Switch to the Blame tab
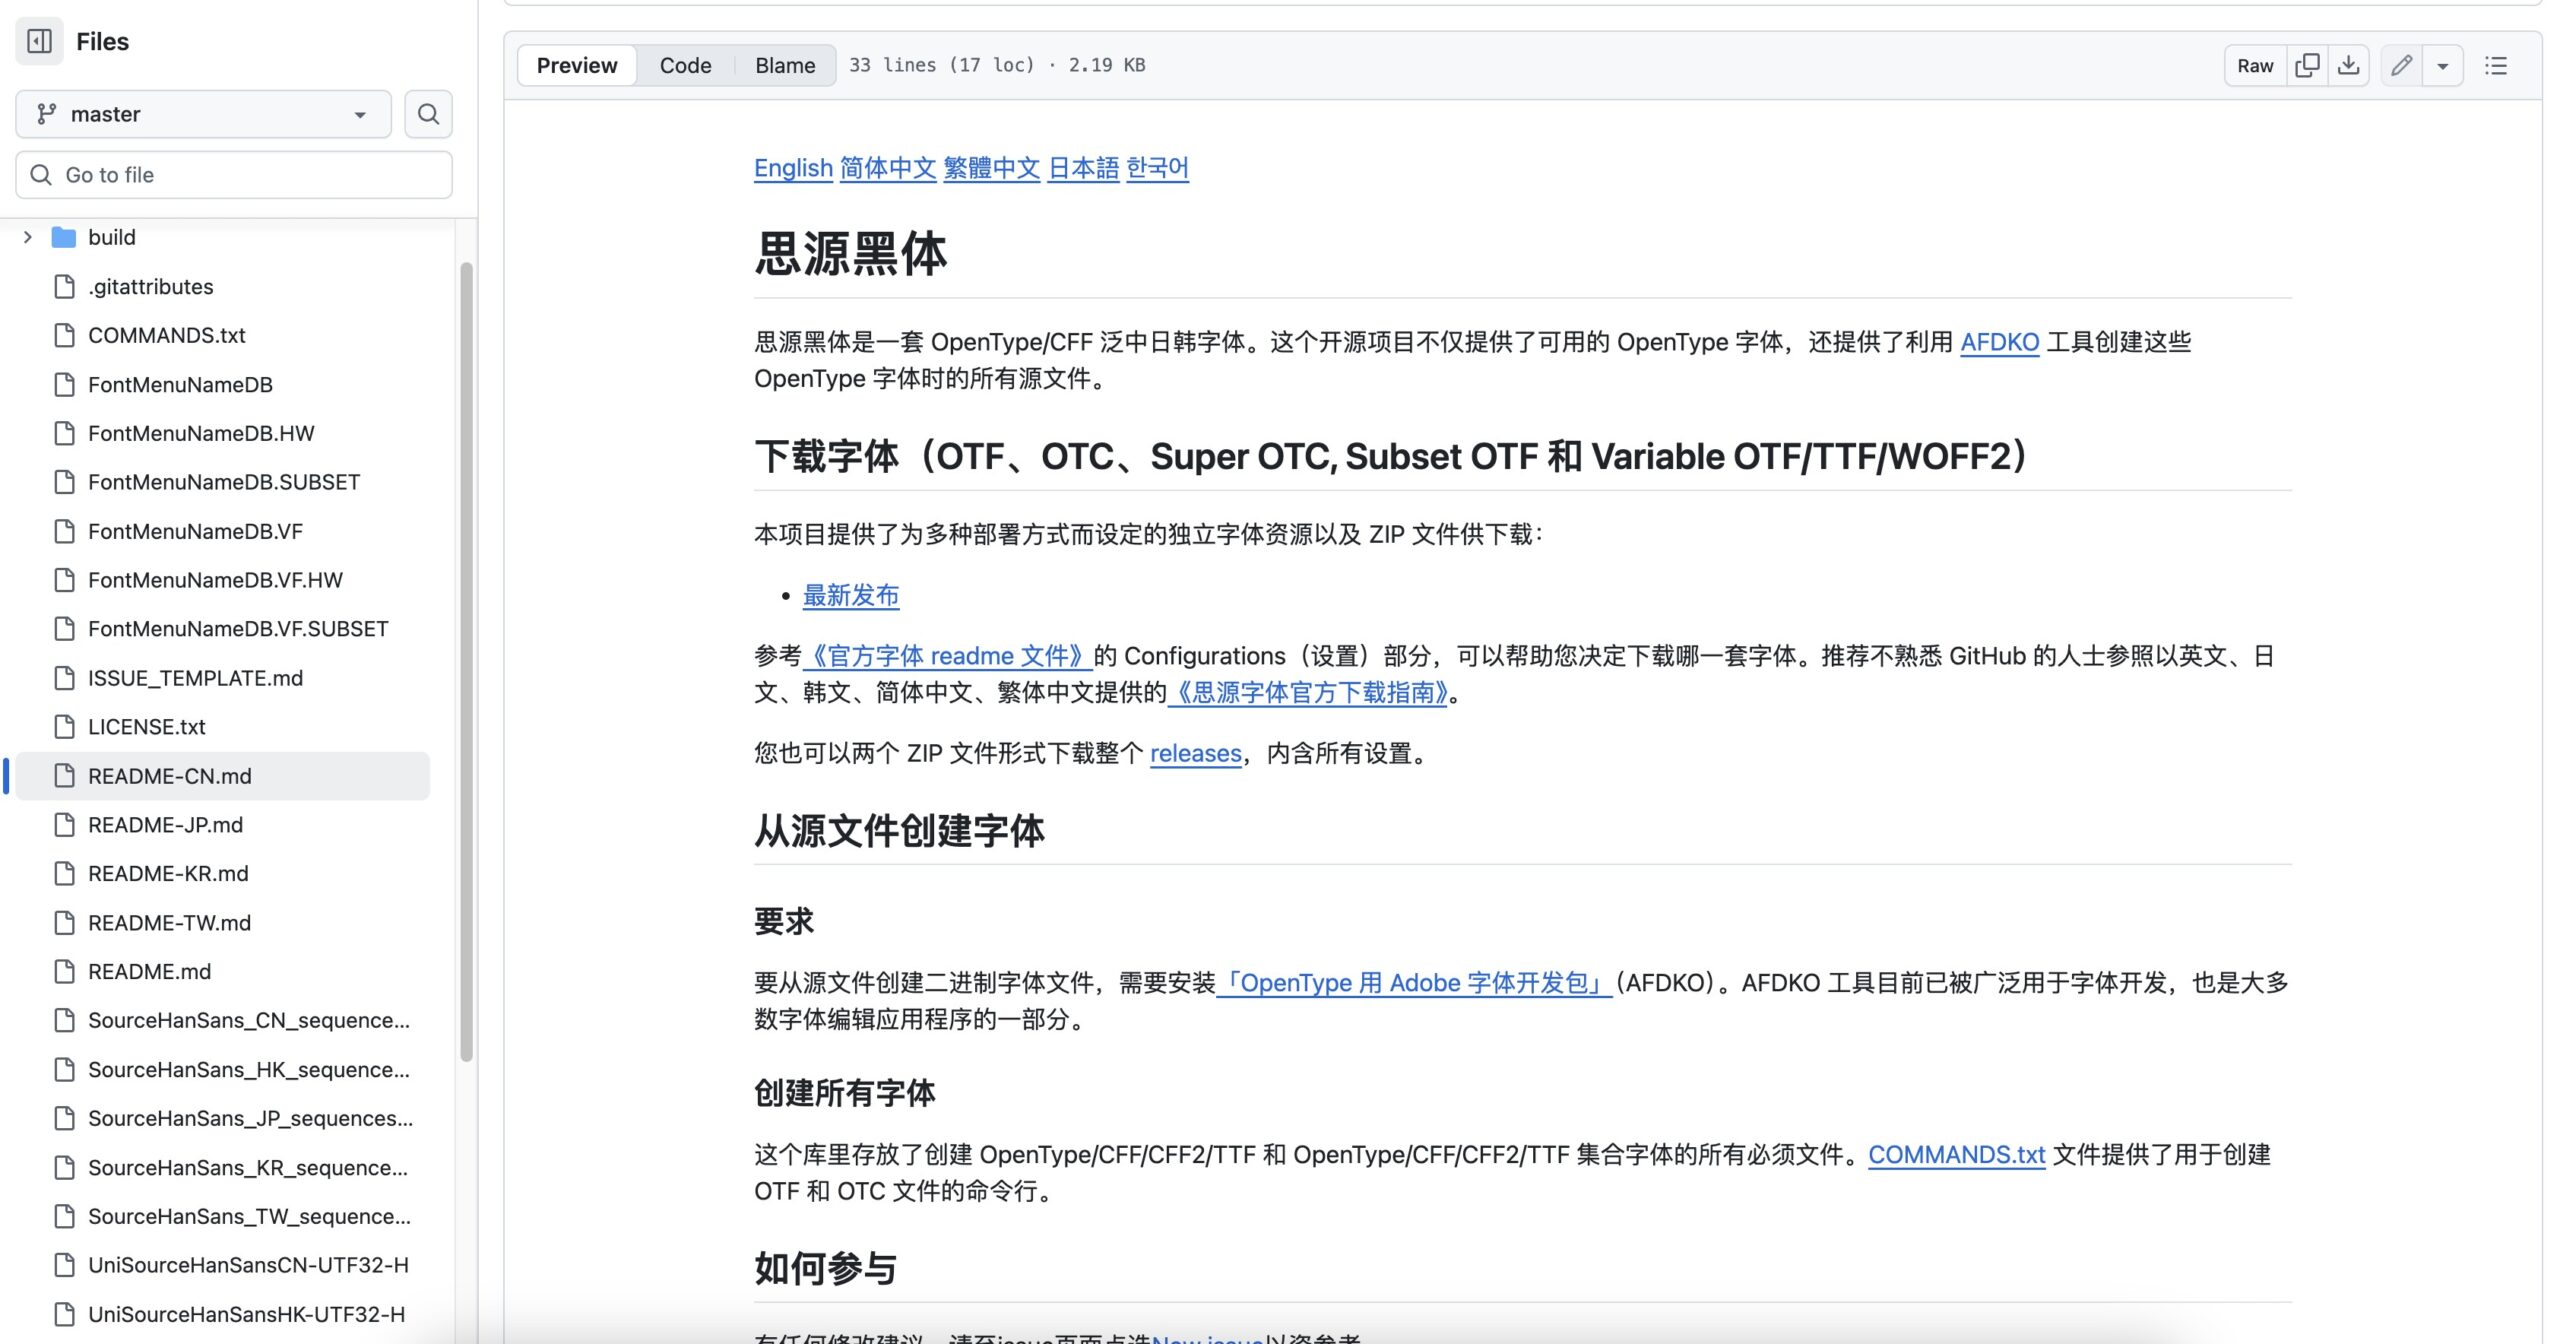This screenshot has width=2560, height=1344. point(785,66)
